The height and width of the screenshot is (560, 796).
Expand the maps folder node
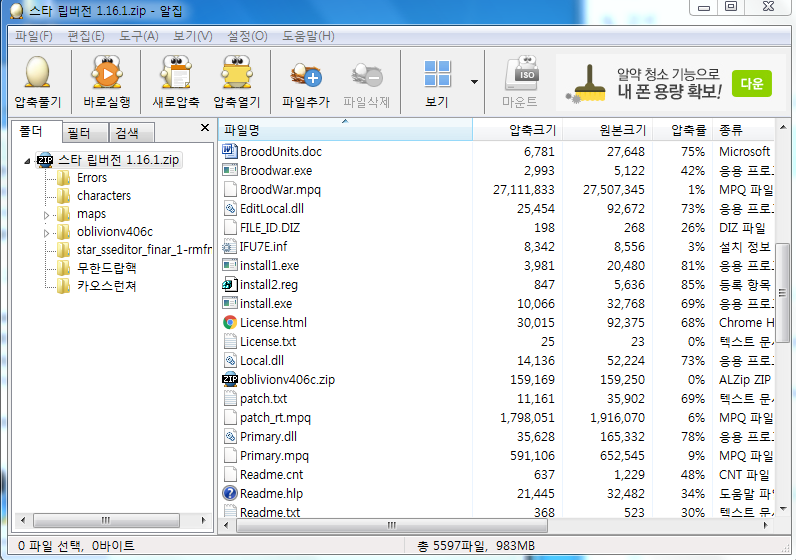46,215
